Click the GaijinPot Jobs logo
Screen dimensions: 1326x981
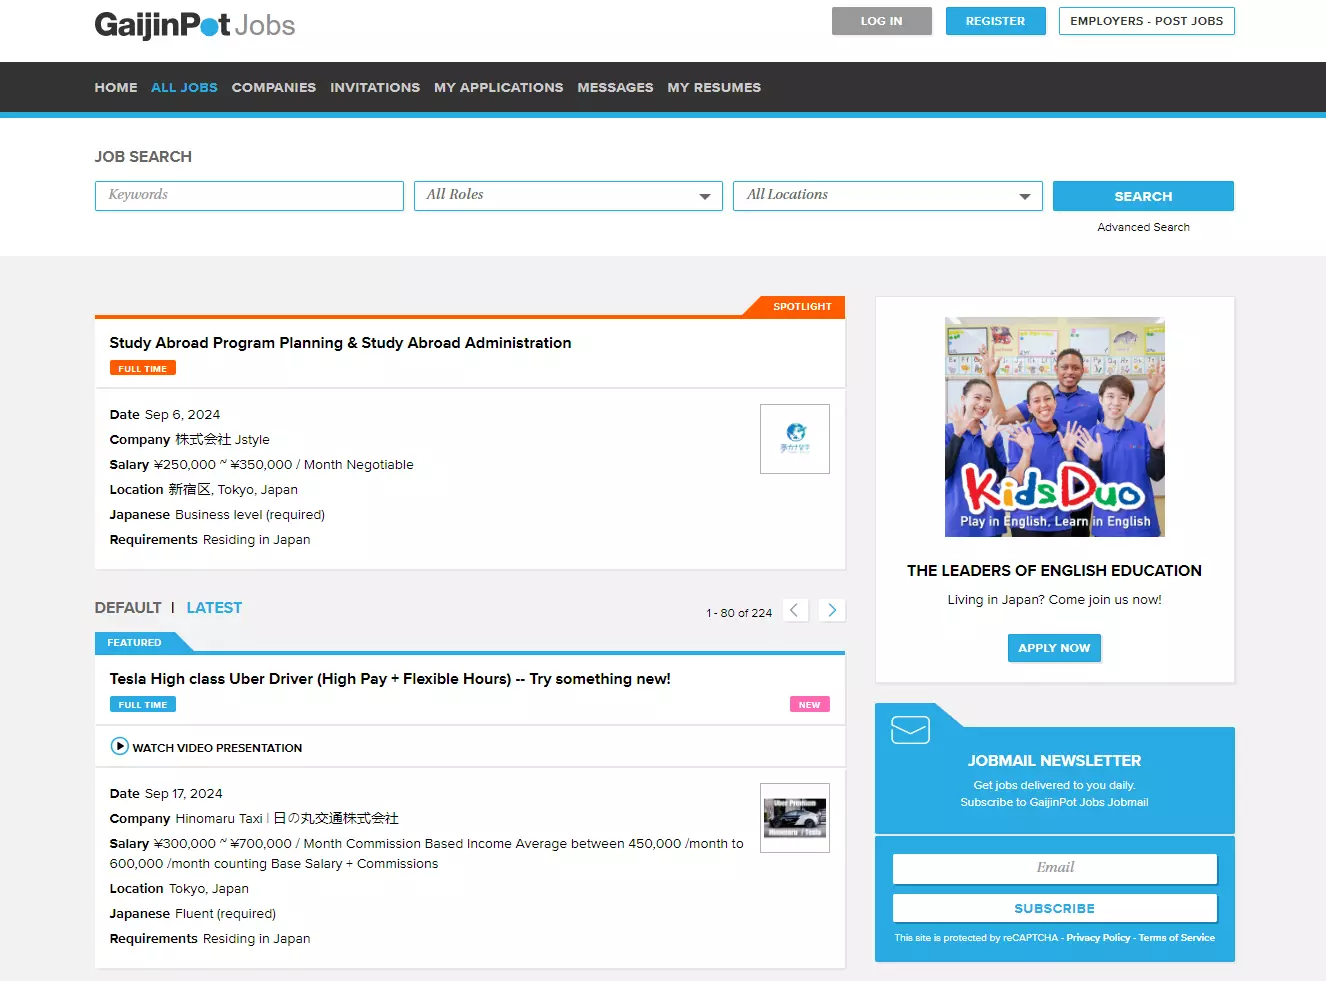(x=195, y=24)
